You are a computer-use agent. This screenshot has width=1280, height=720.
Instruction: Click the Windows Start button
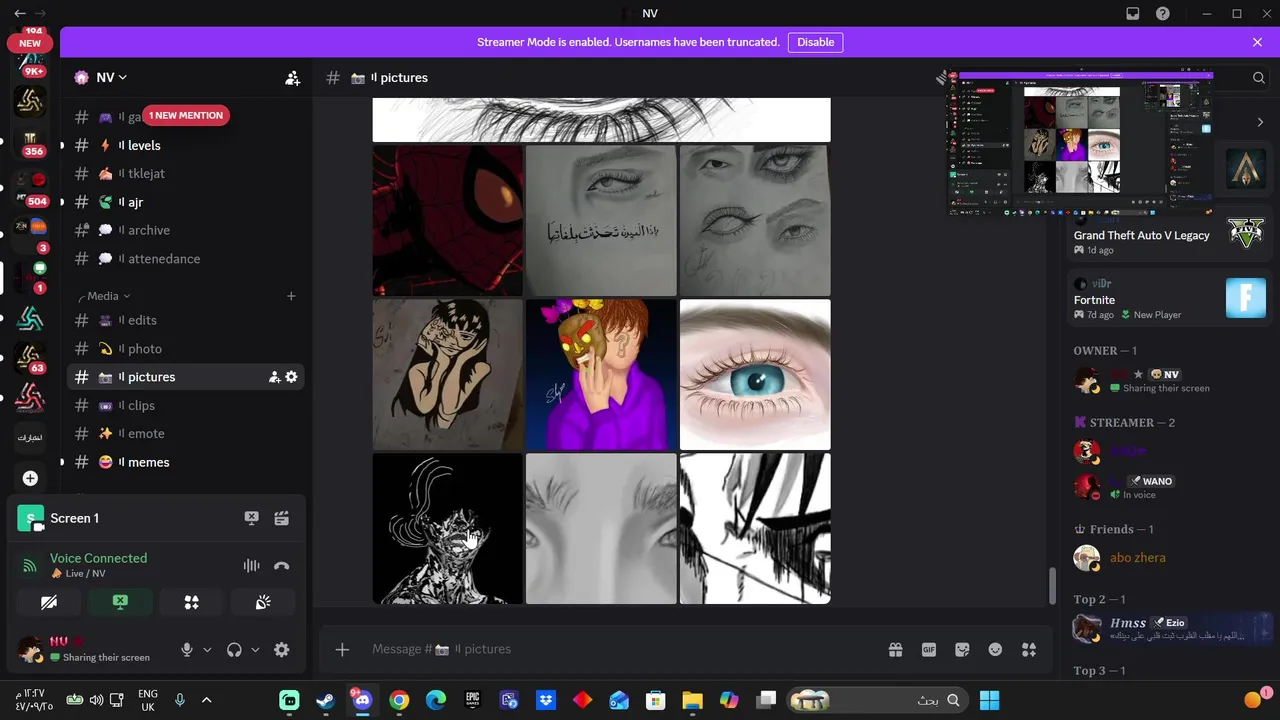[989, 700]
